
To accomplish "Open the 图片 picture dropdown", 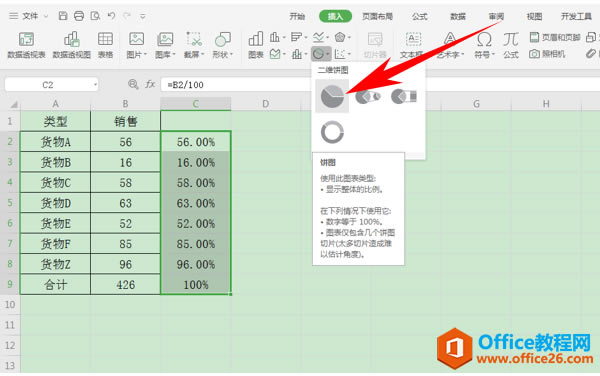I will [137, 45].
